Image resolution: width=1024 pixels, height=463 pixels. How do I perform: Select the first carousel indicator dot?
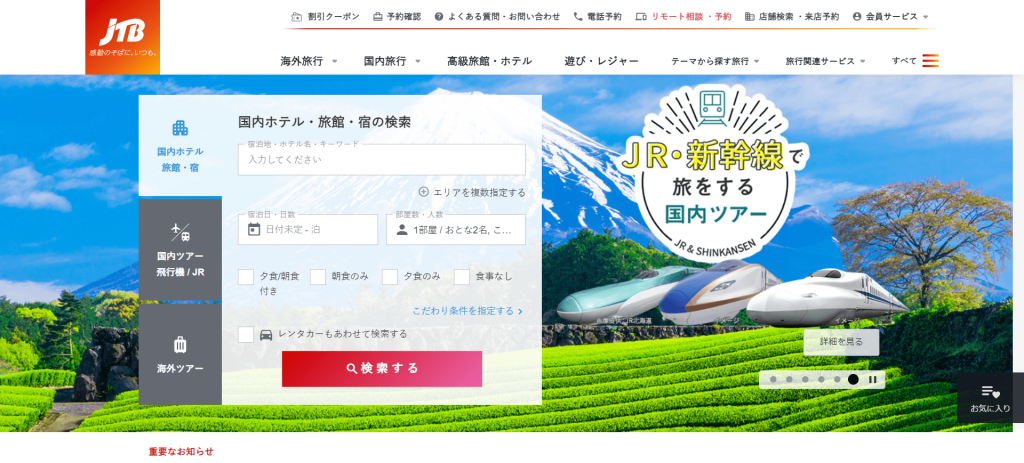tap(773, 379)
